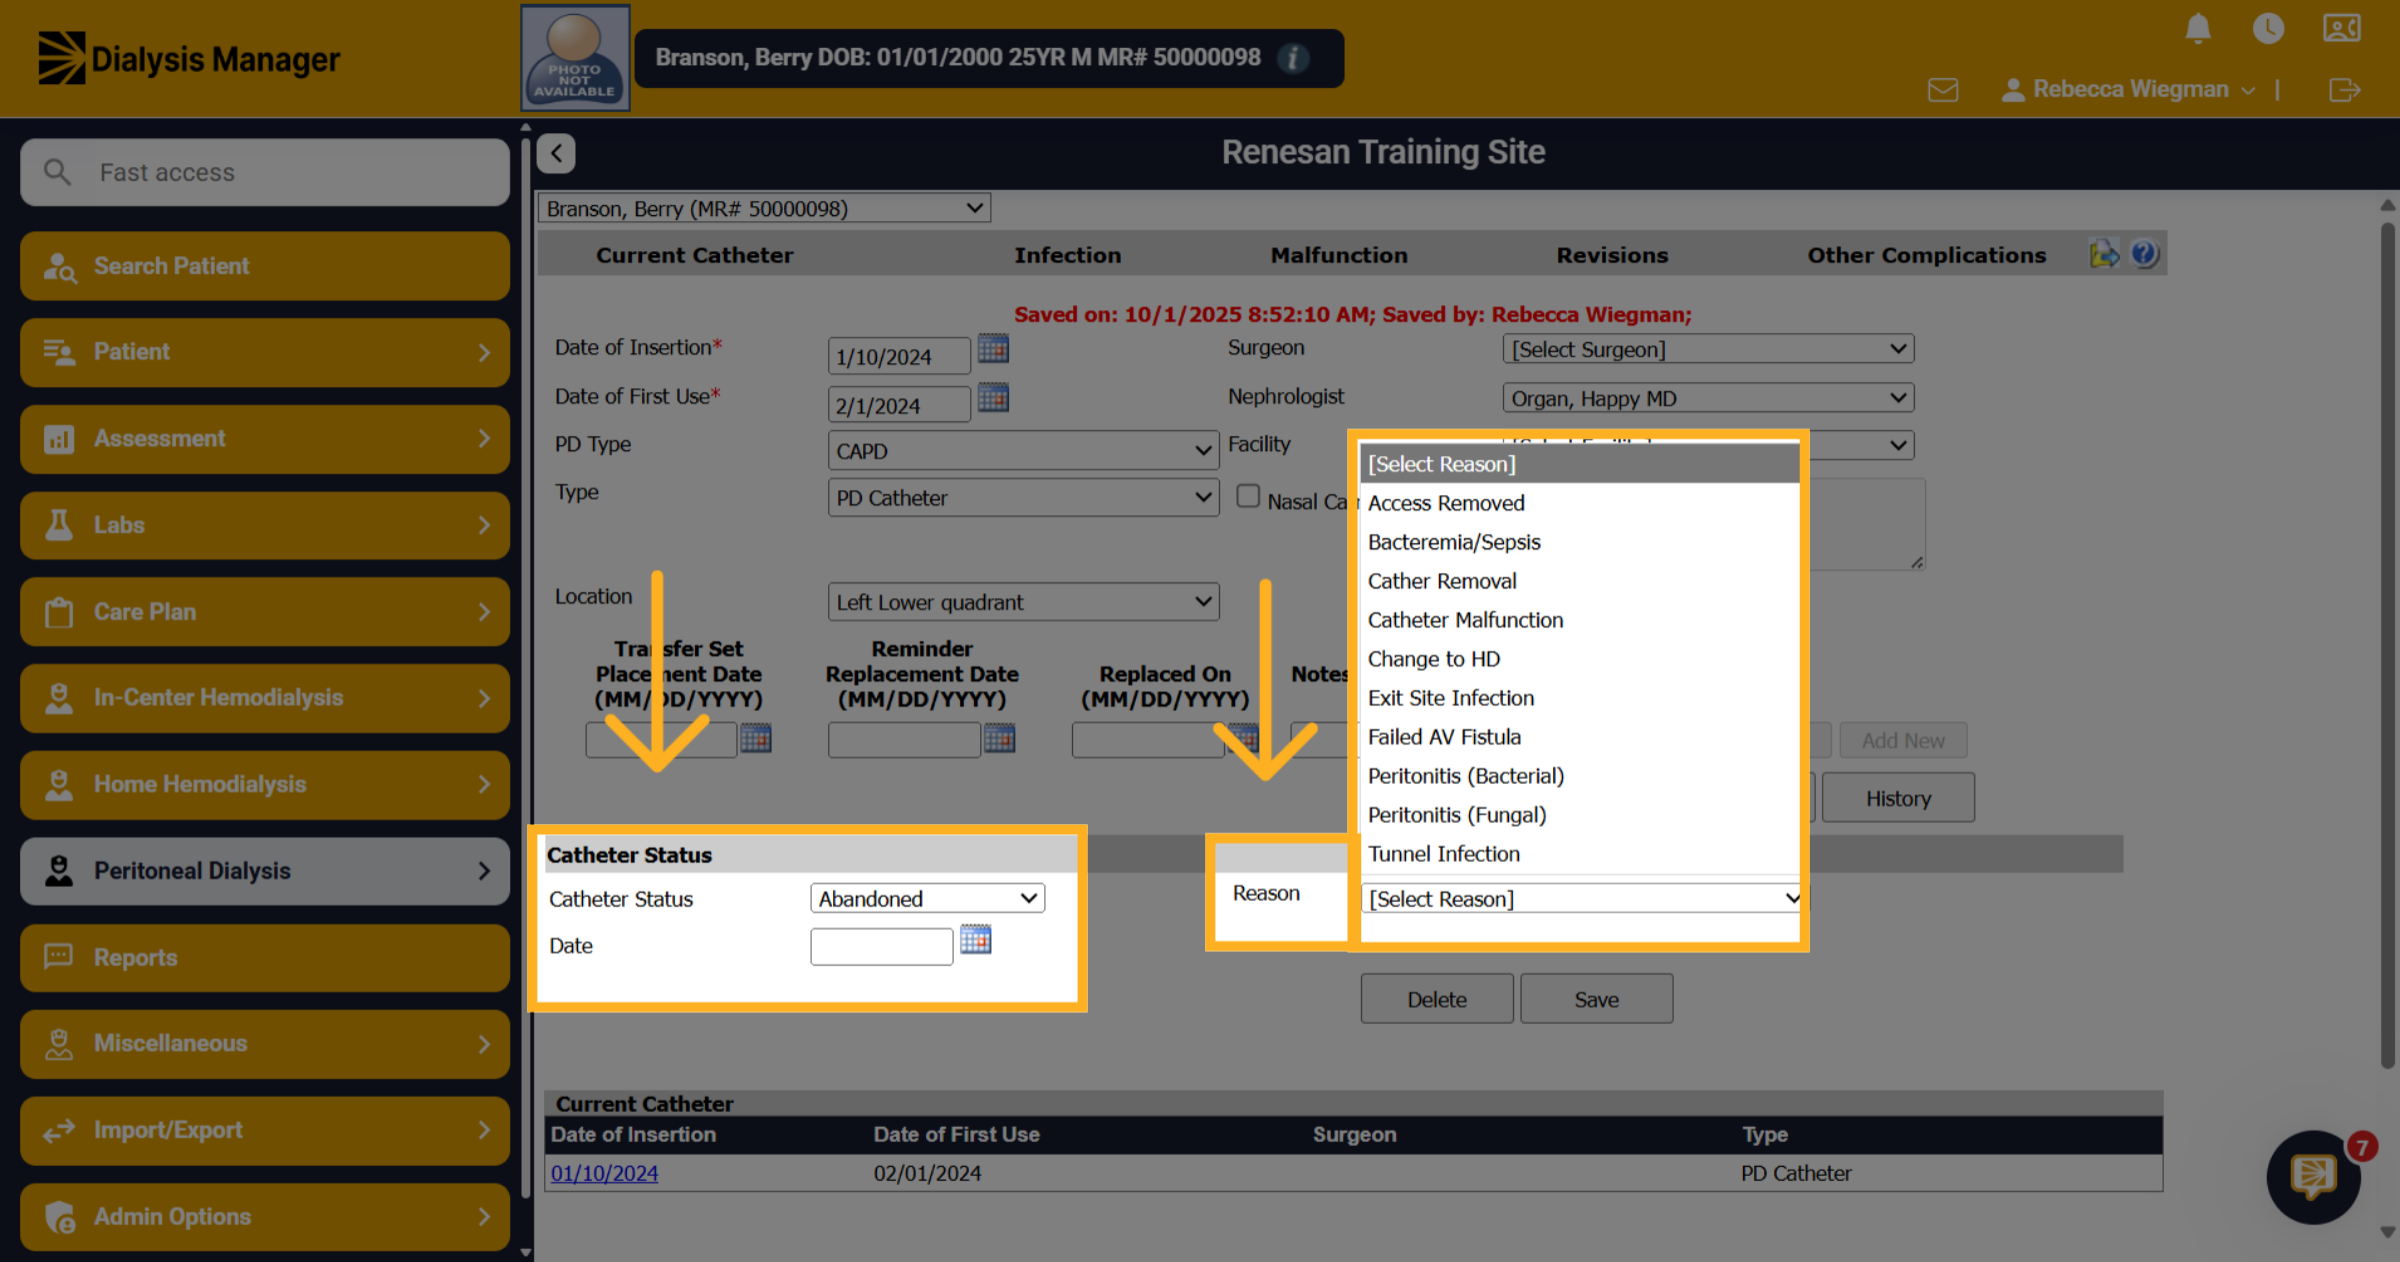Open the 01/10/2024 insertion date link
The image size is (2400, 1262).
pos(604,1173)
